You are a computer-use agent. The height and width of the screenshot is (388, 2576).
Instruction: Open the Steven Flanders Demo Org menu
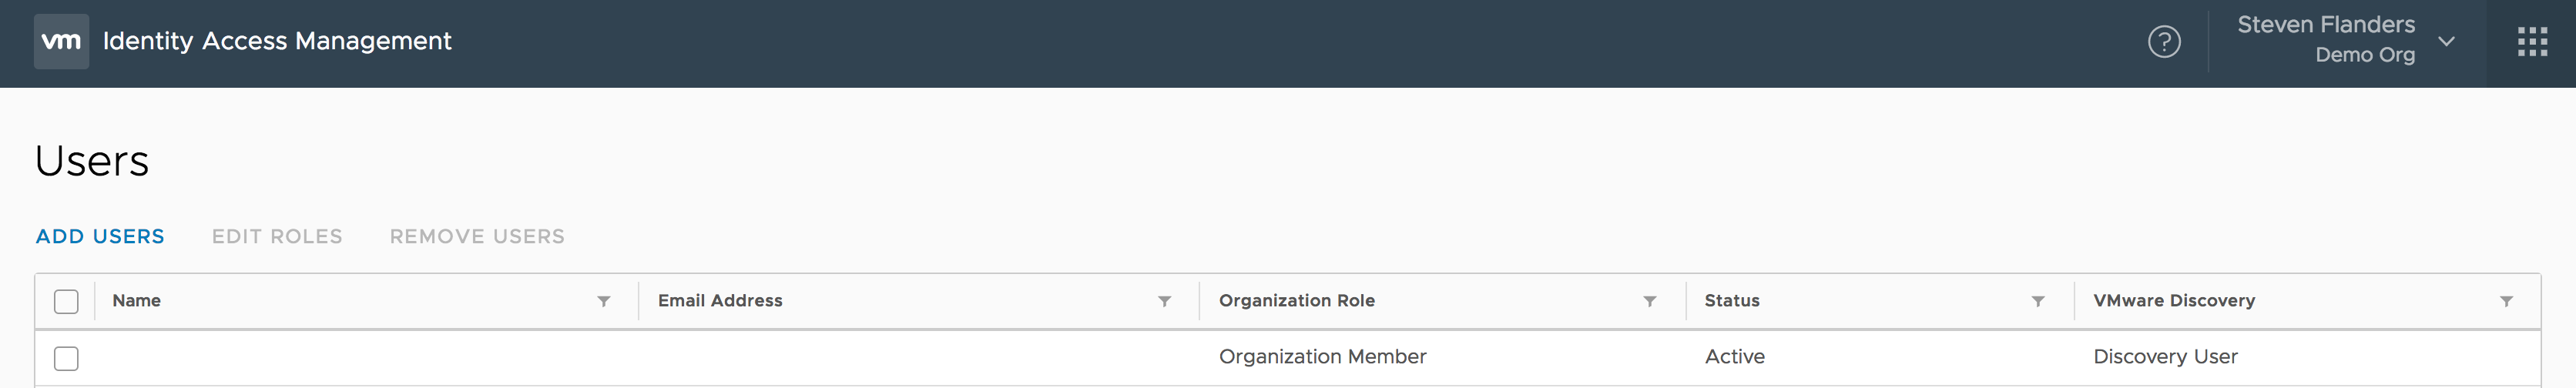2325,39
